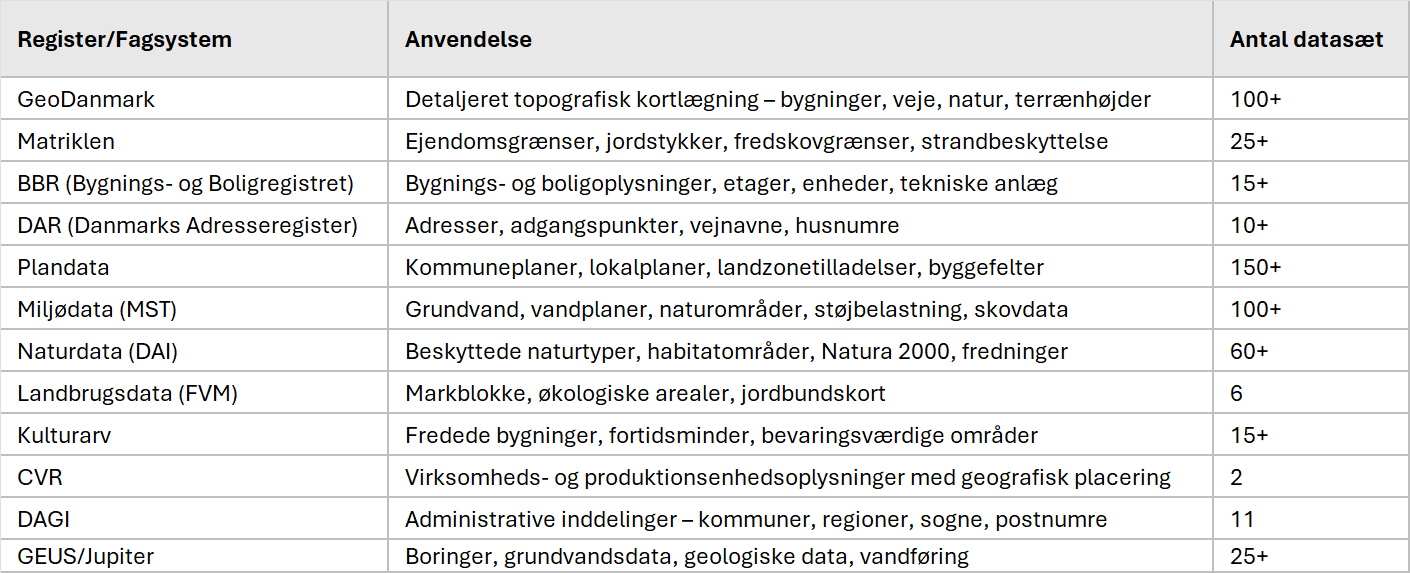Click the Markblokke, økologiske arealer description
Image resolution: width=1410 pixels, height=573 pixels.
pos(645,394)
